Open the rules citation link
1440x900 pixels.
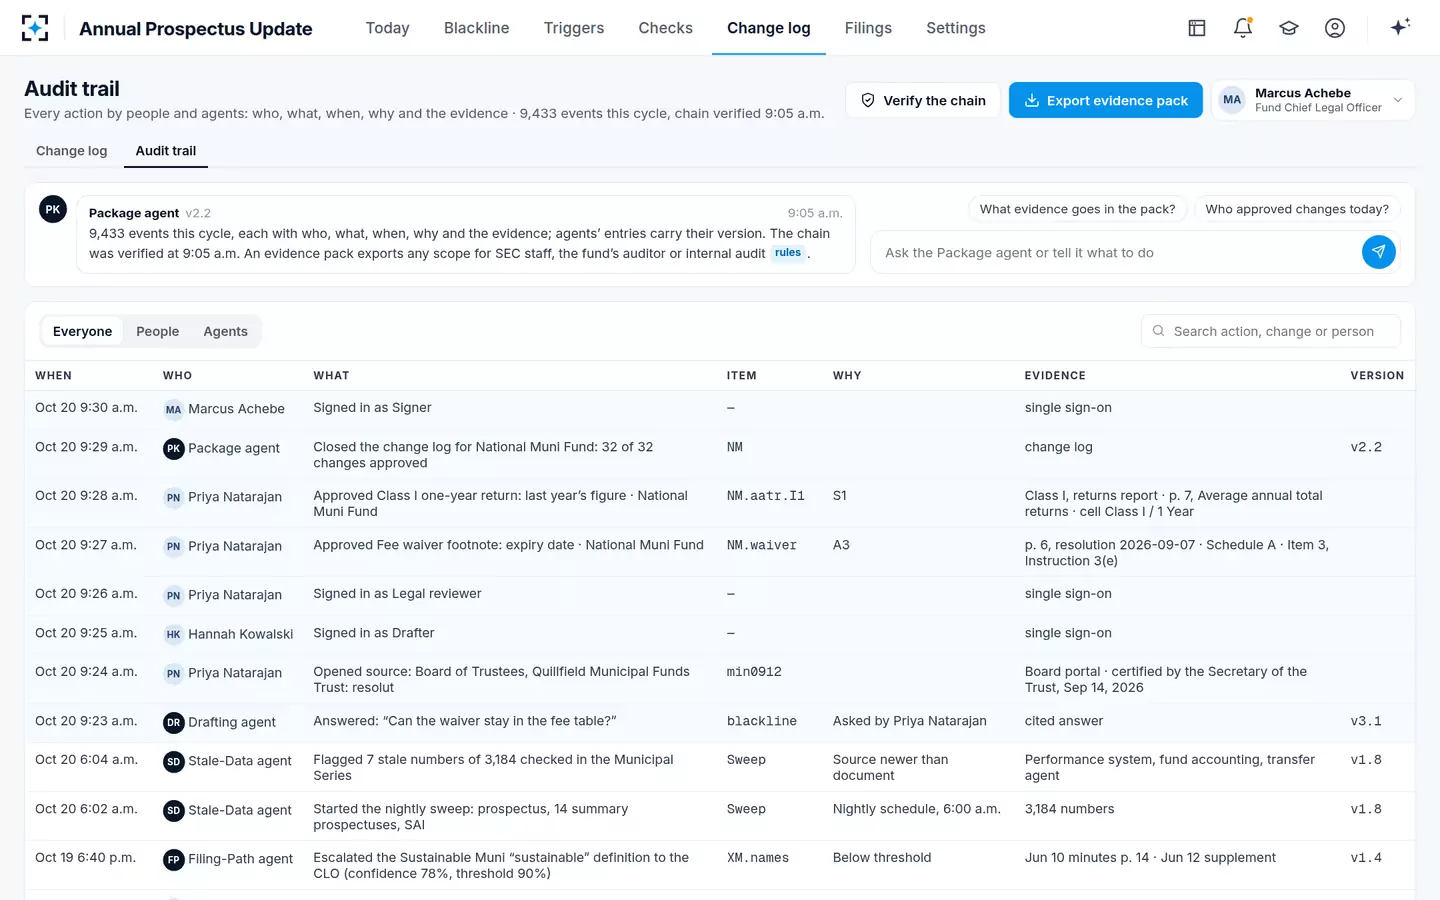(788, 253)
